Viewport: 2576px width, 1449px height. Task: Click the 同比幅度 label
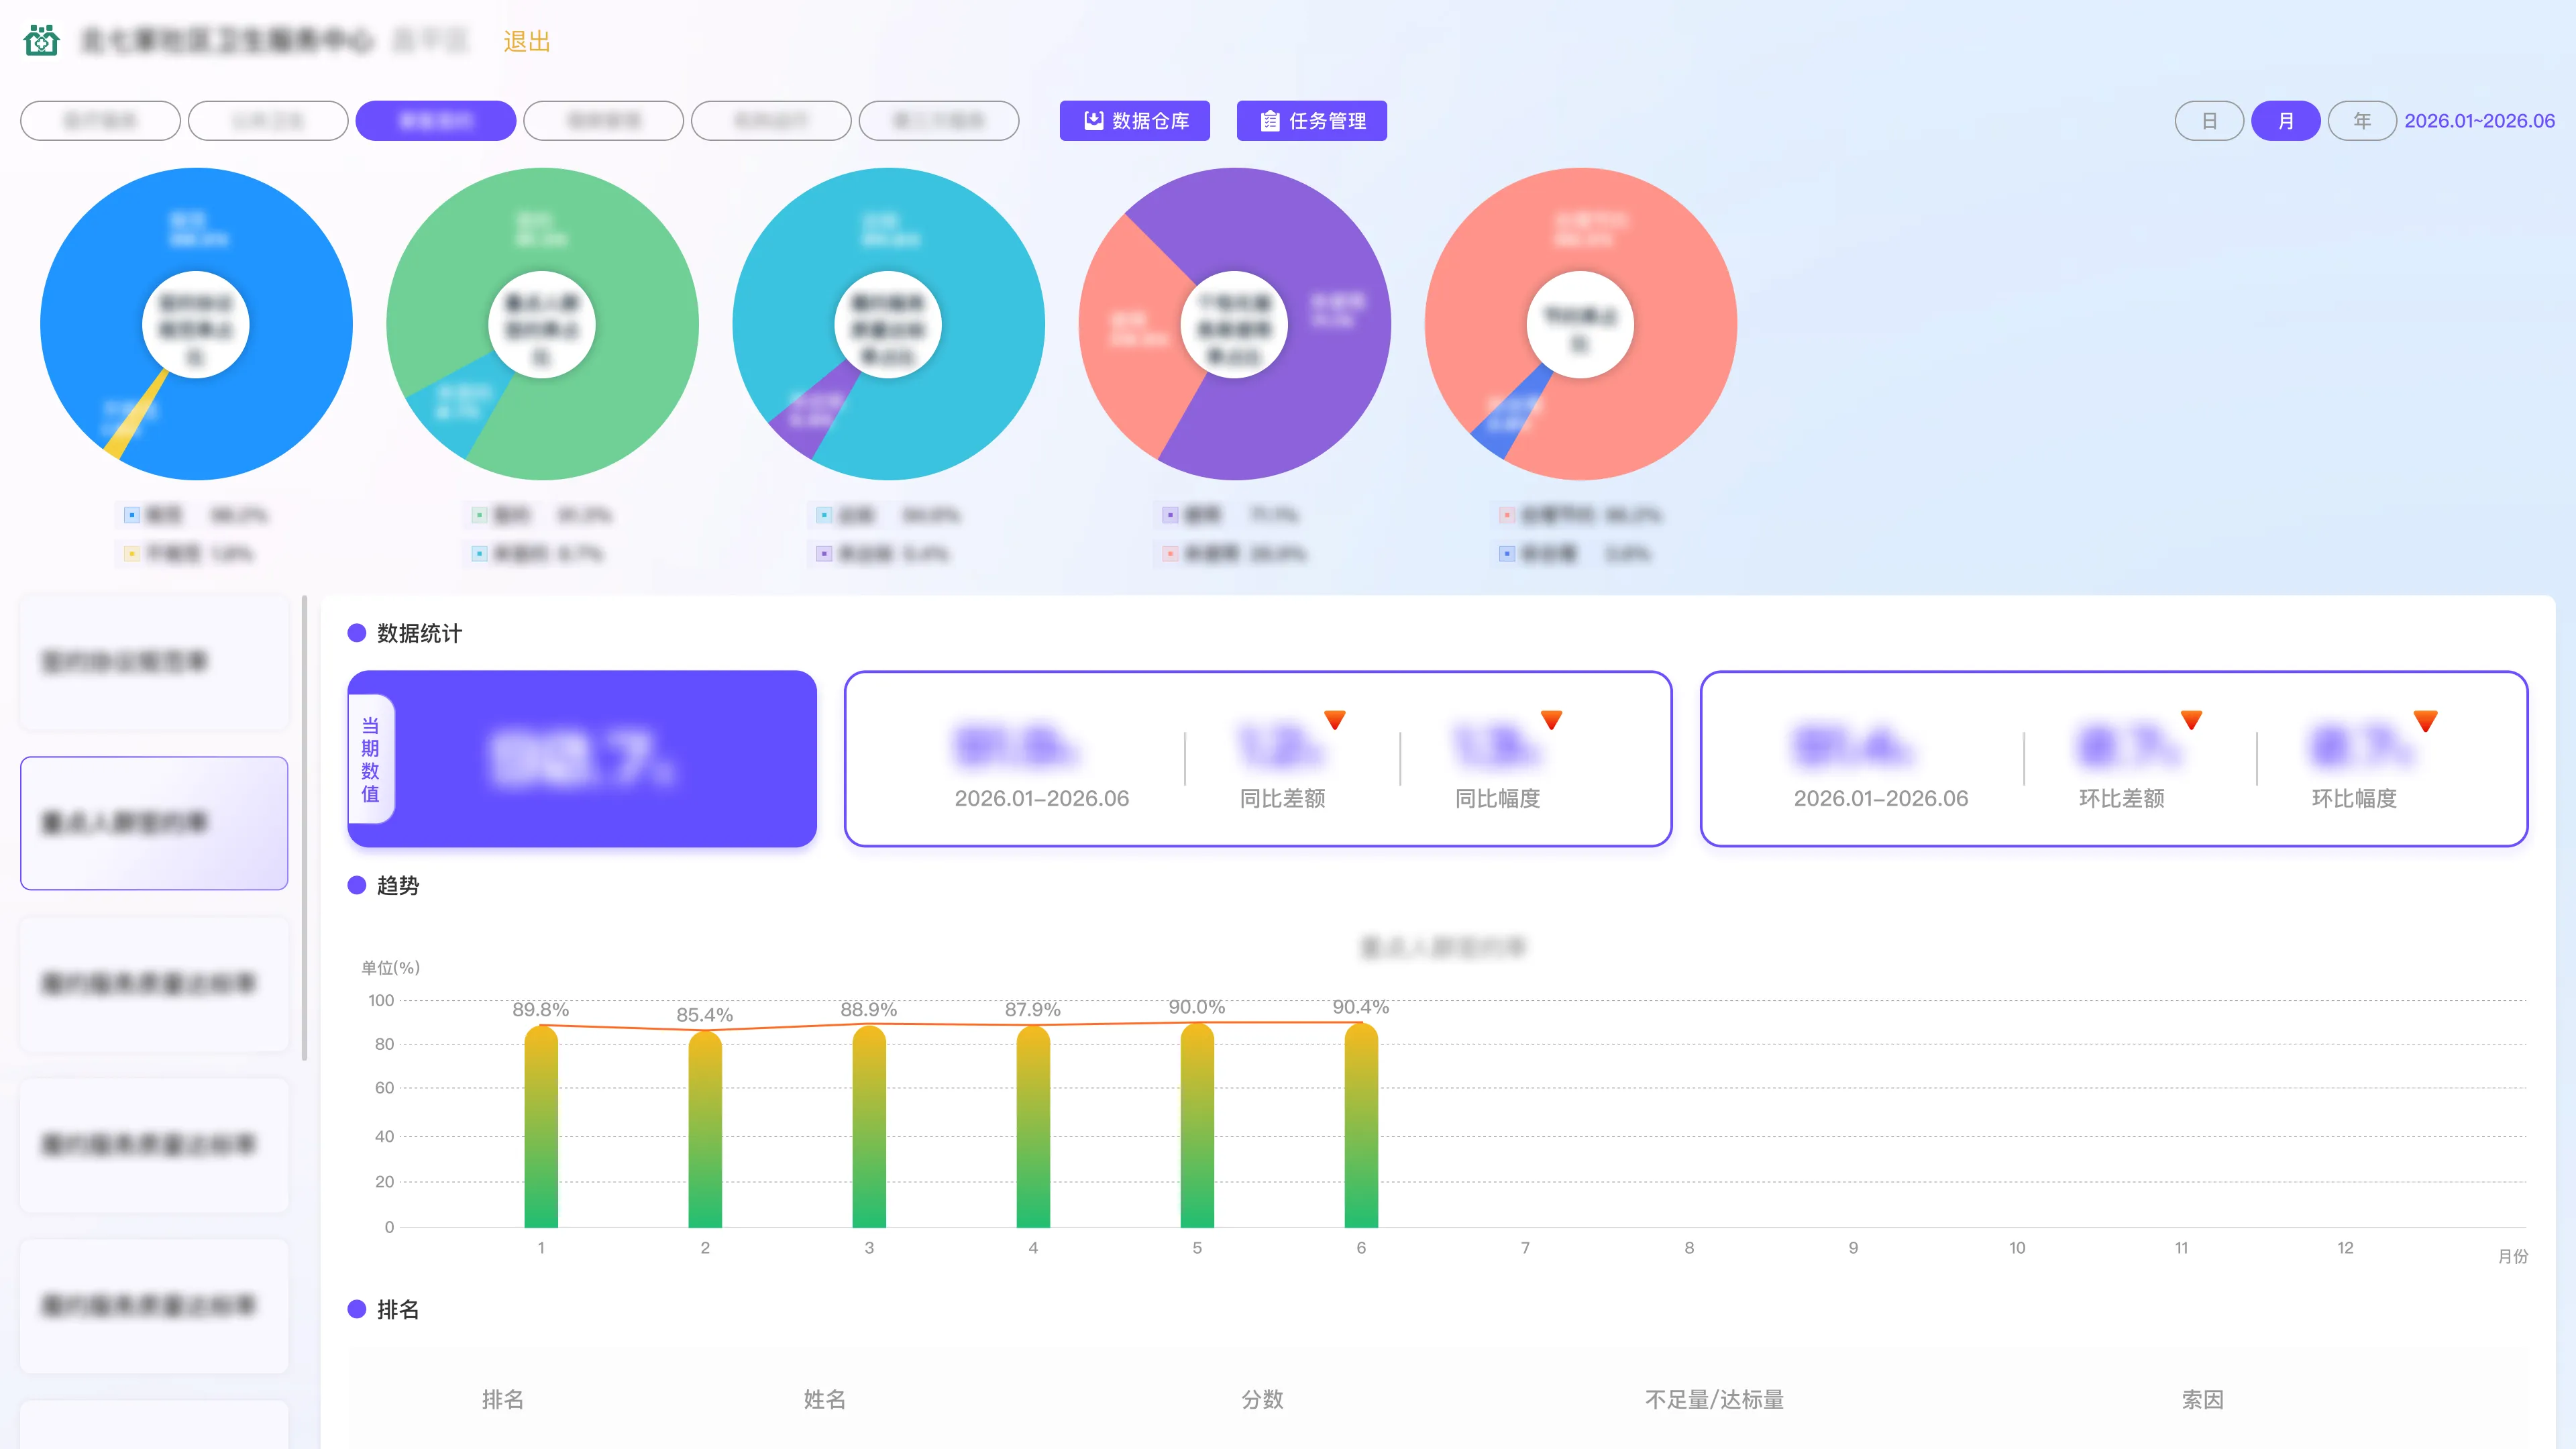[x=1497, y=798]
